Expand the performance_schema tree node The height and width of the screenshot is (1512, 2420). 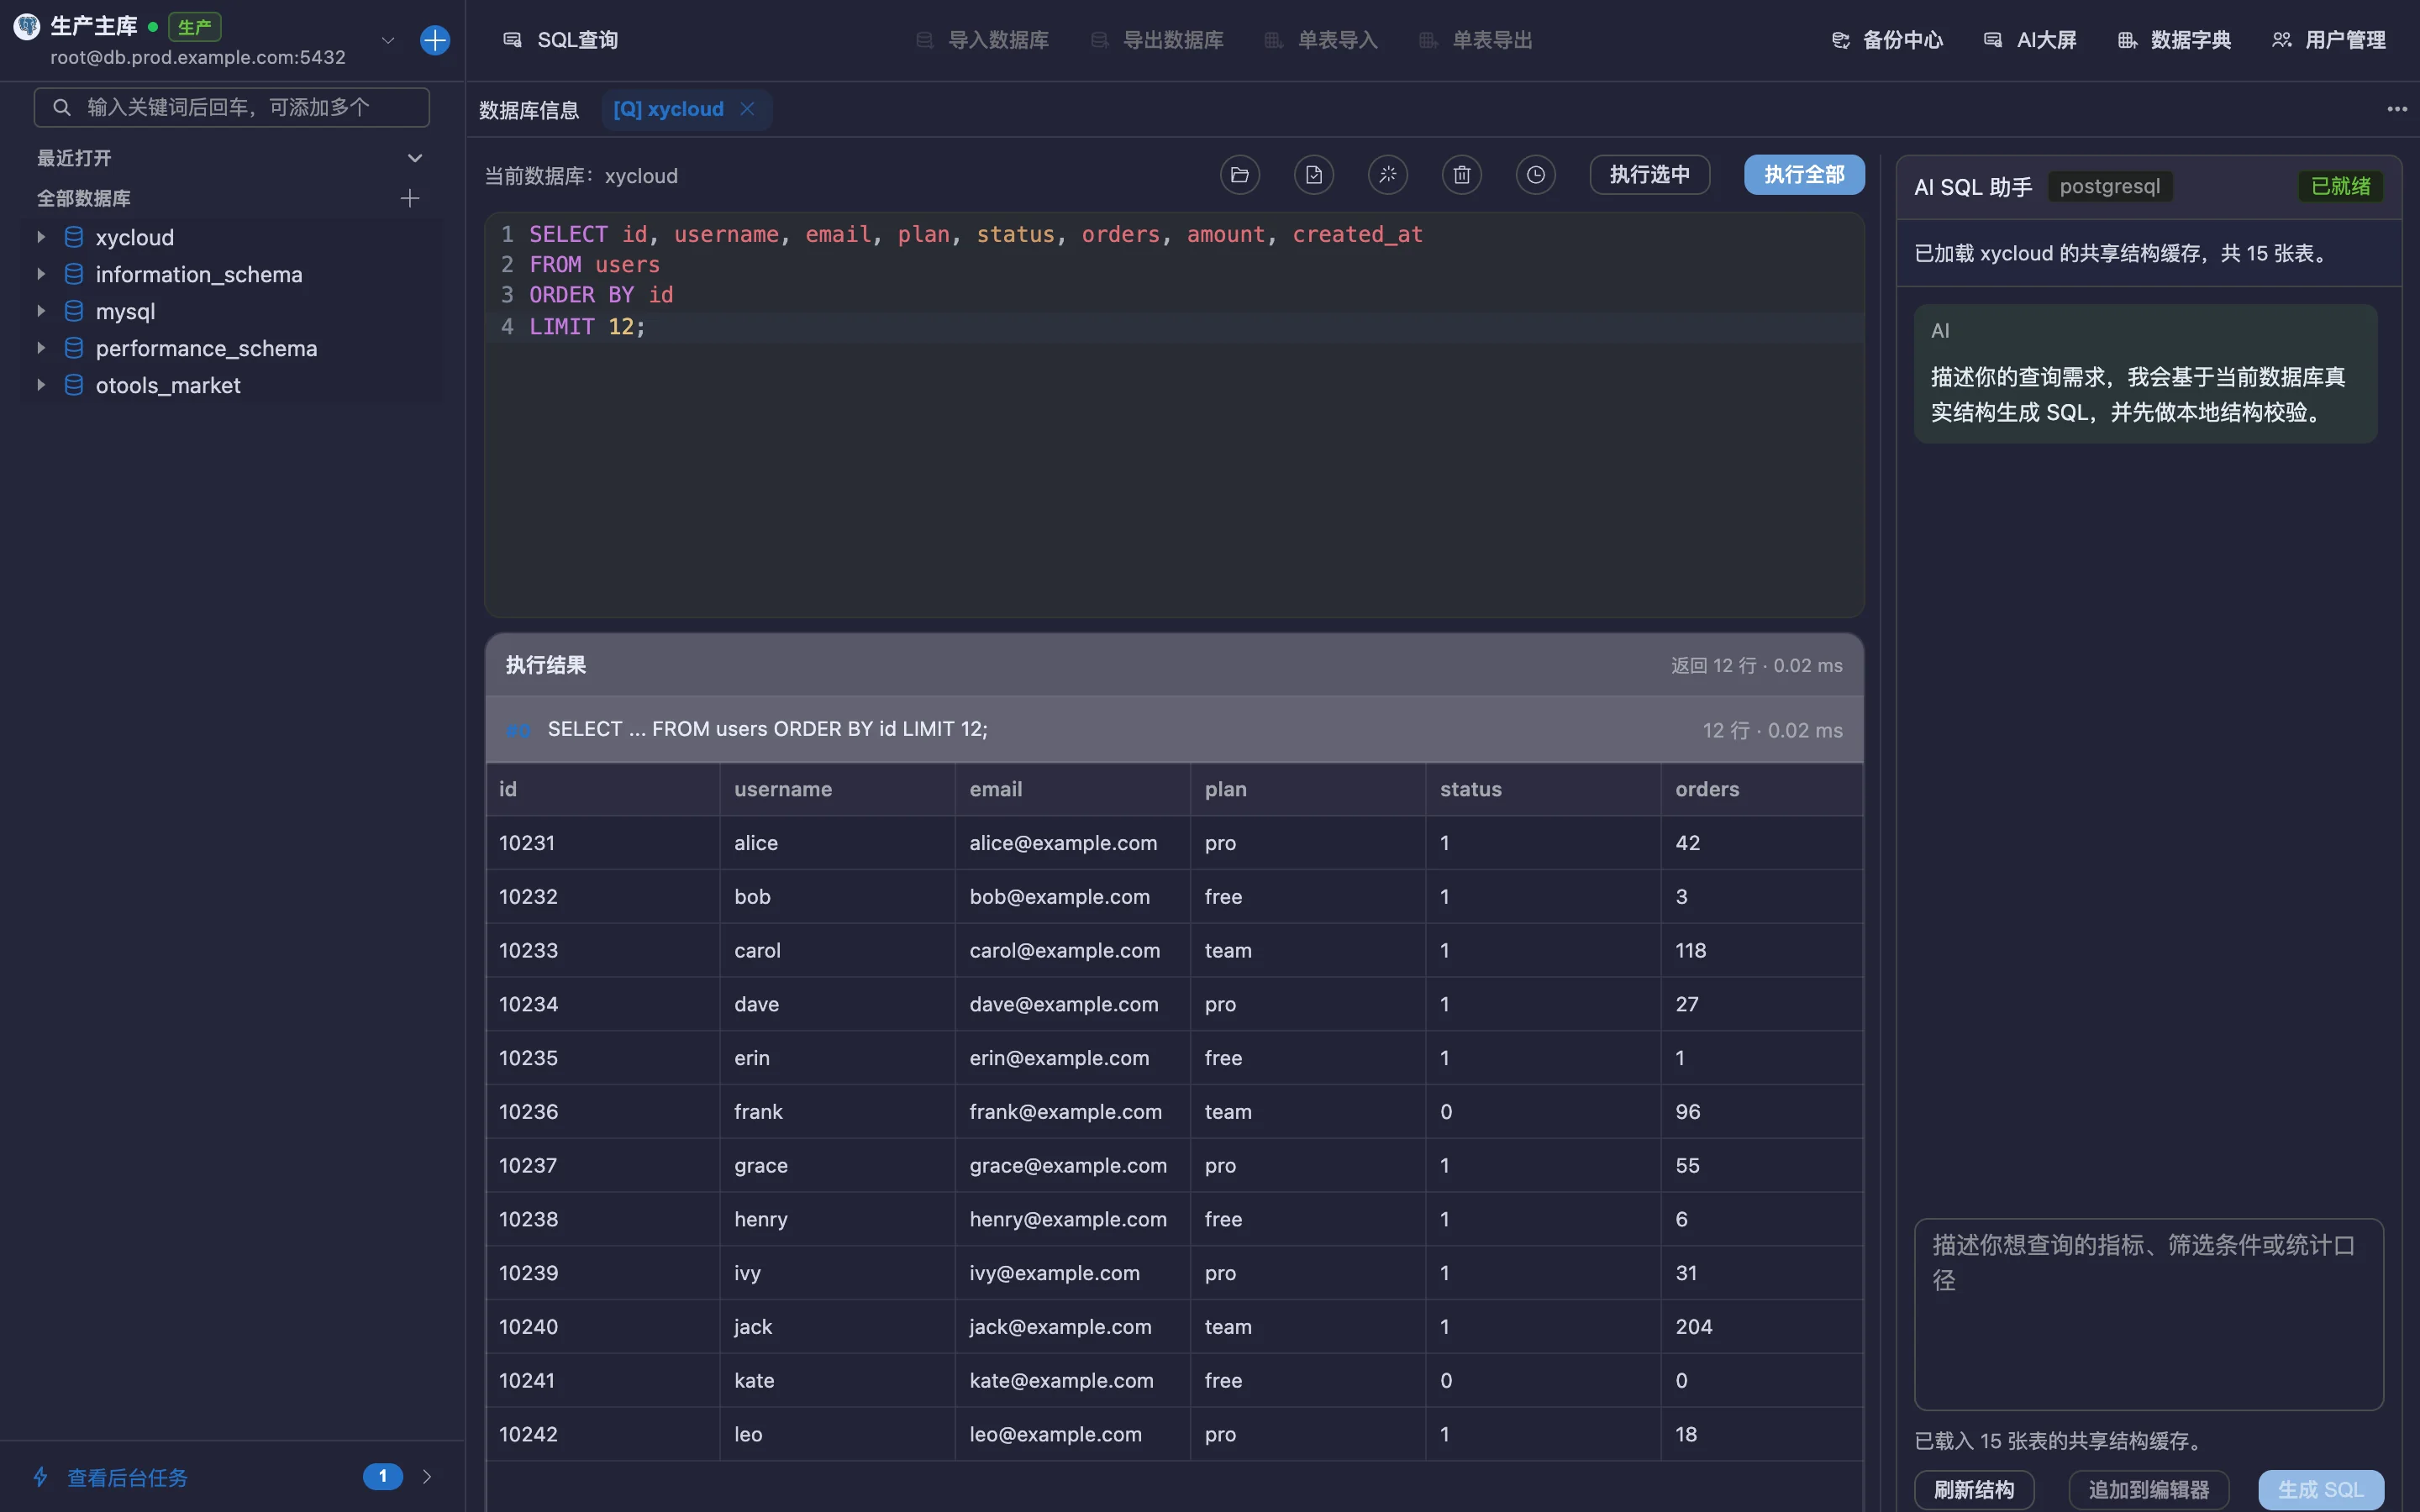click(x=41, y=348)
